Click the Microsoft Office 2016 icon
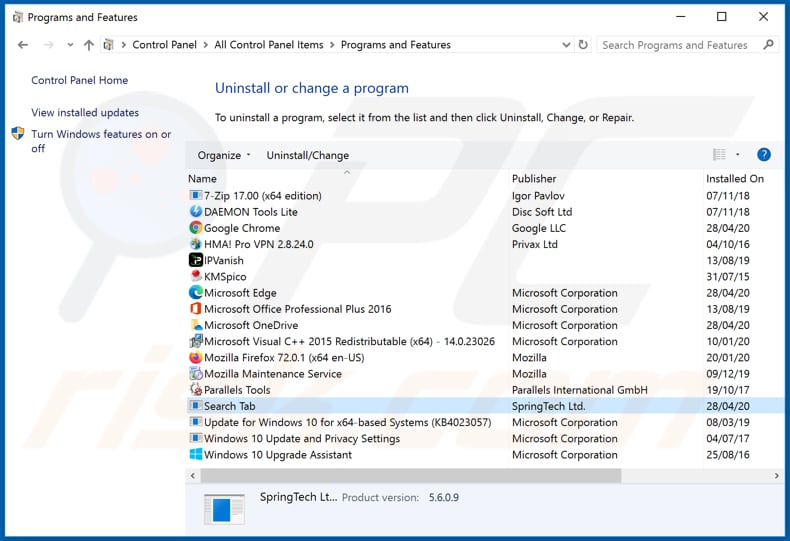 195,308
